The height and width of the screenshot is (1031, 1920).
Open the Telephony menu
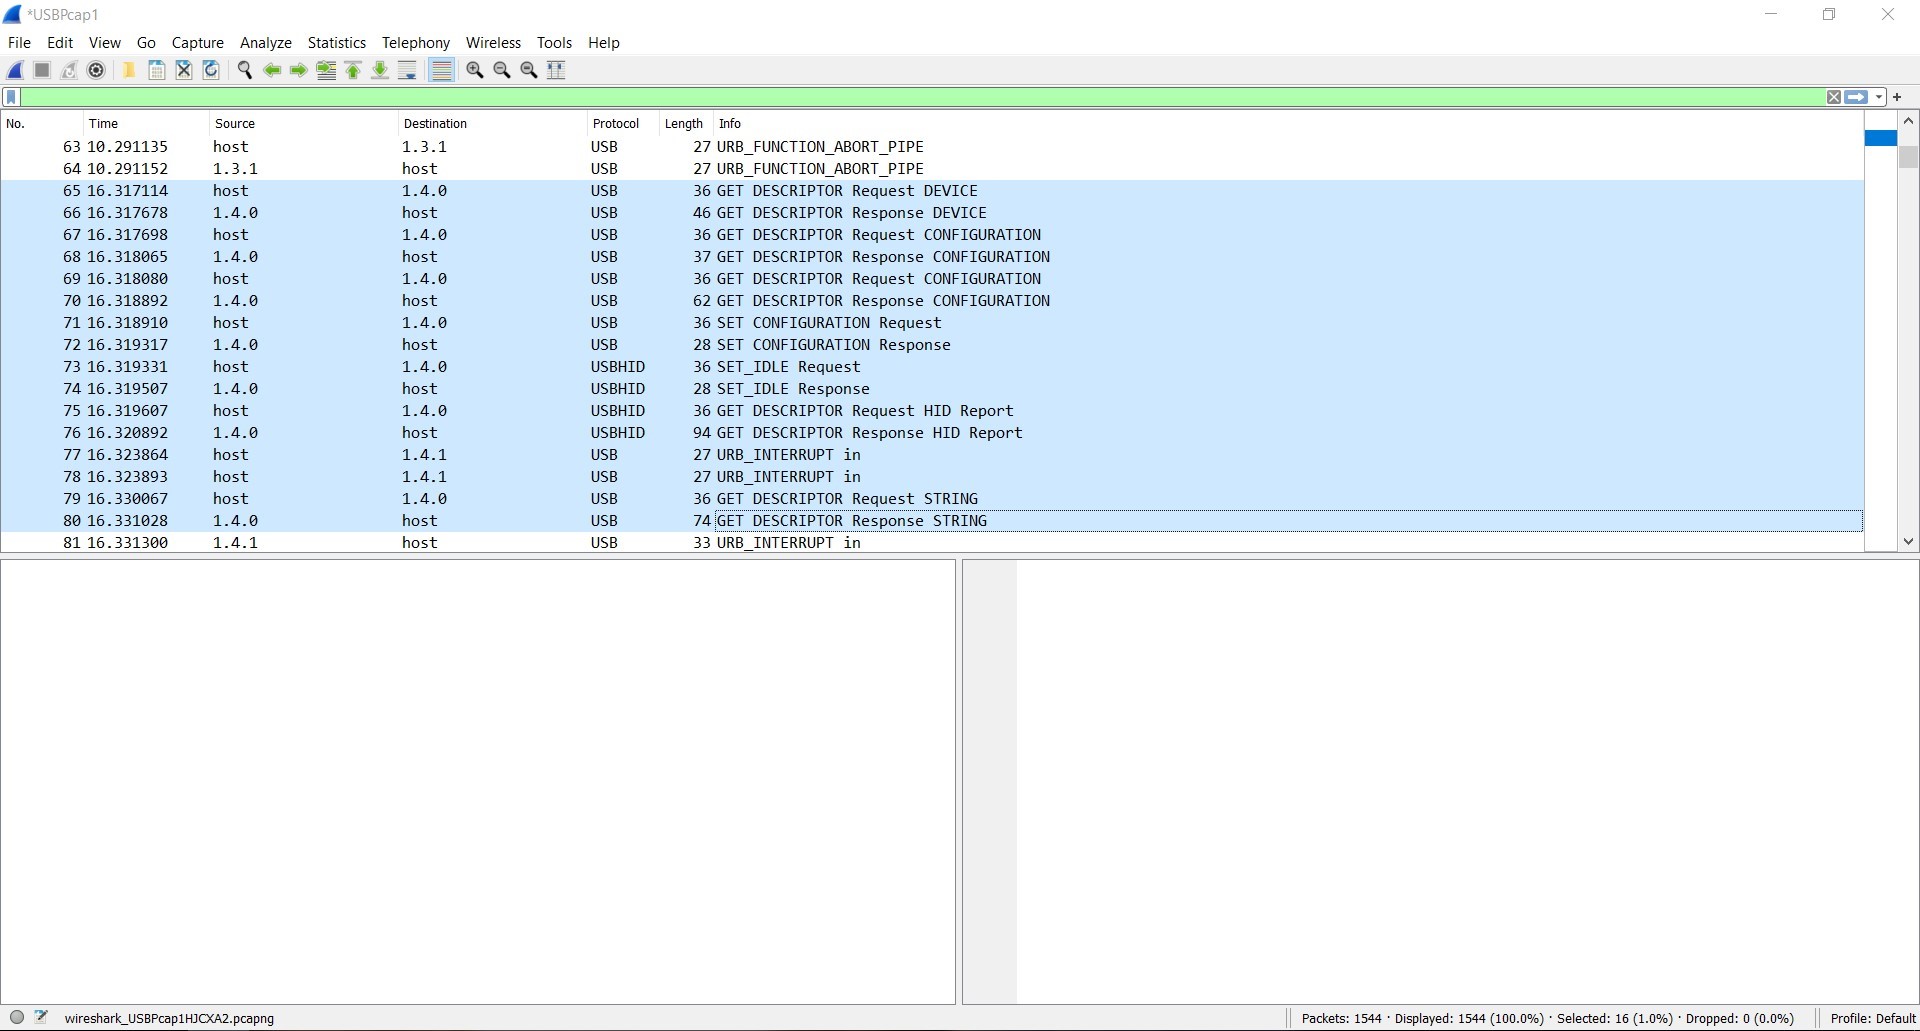(415, 43)
